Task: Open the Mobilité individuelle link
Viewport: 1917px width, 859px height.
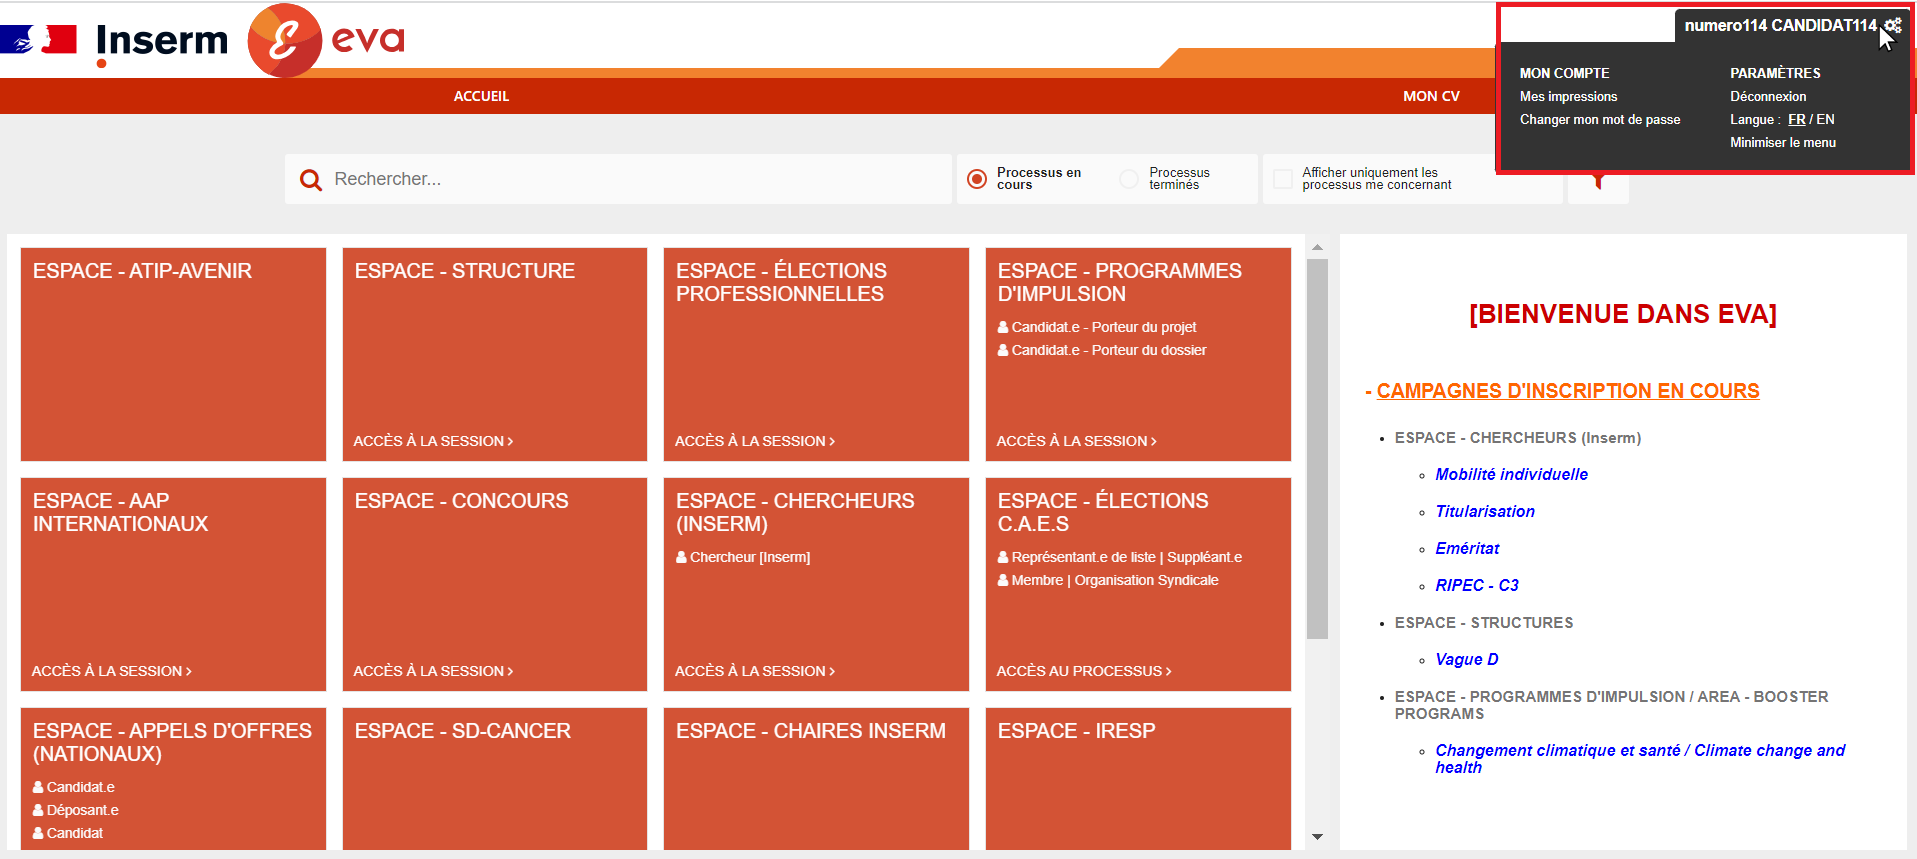Action: coord(1511,474)
